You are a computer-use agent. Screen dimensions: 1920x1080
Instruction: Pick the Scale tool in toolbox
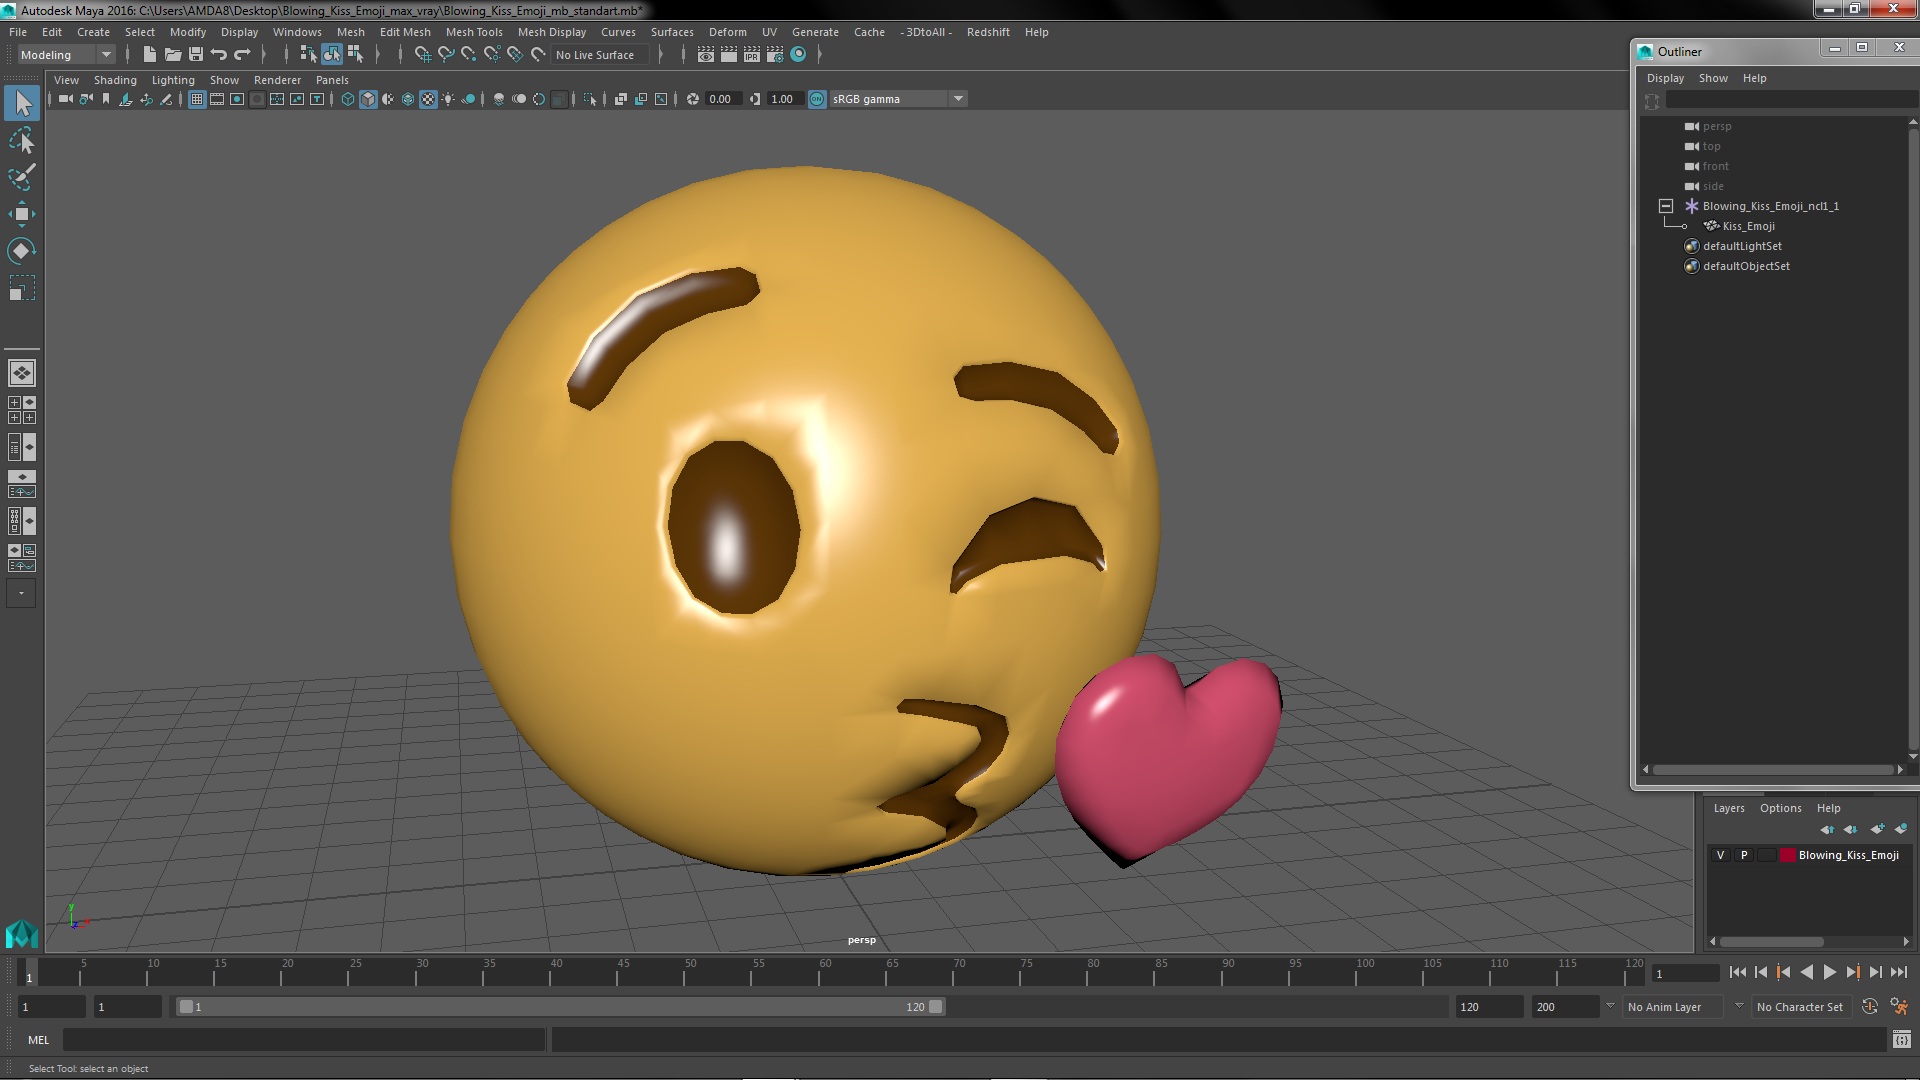tap(22, 288)
